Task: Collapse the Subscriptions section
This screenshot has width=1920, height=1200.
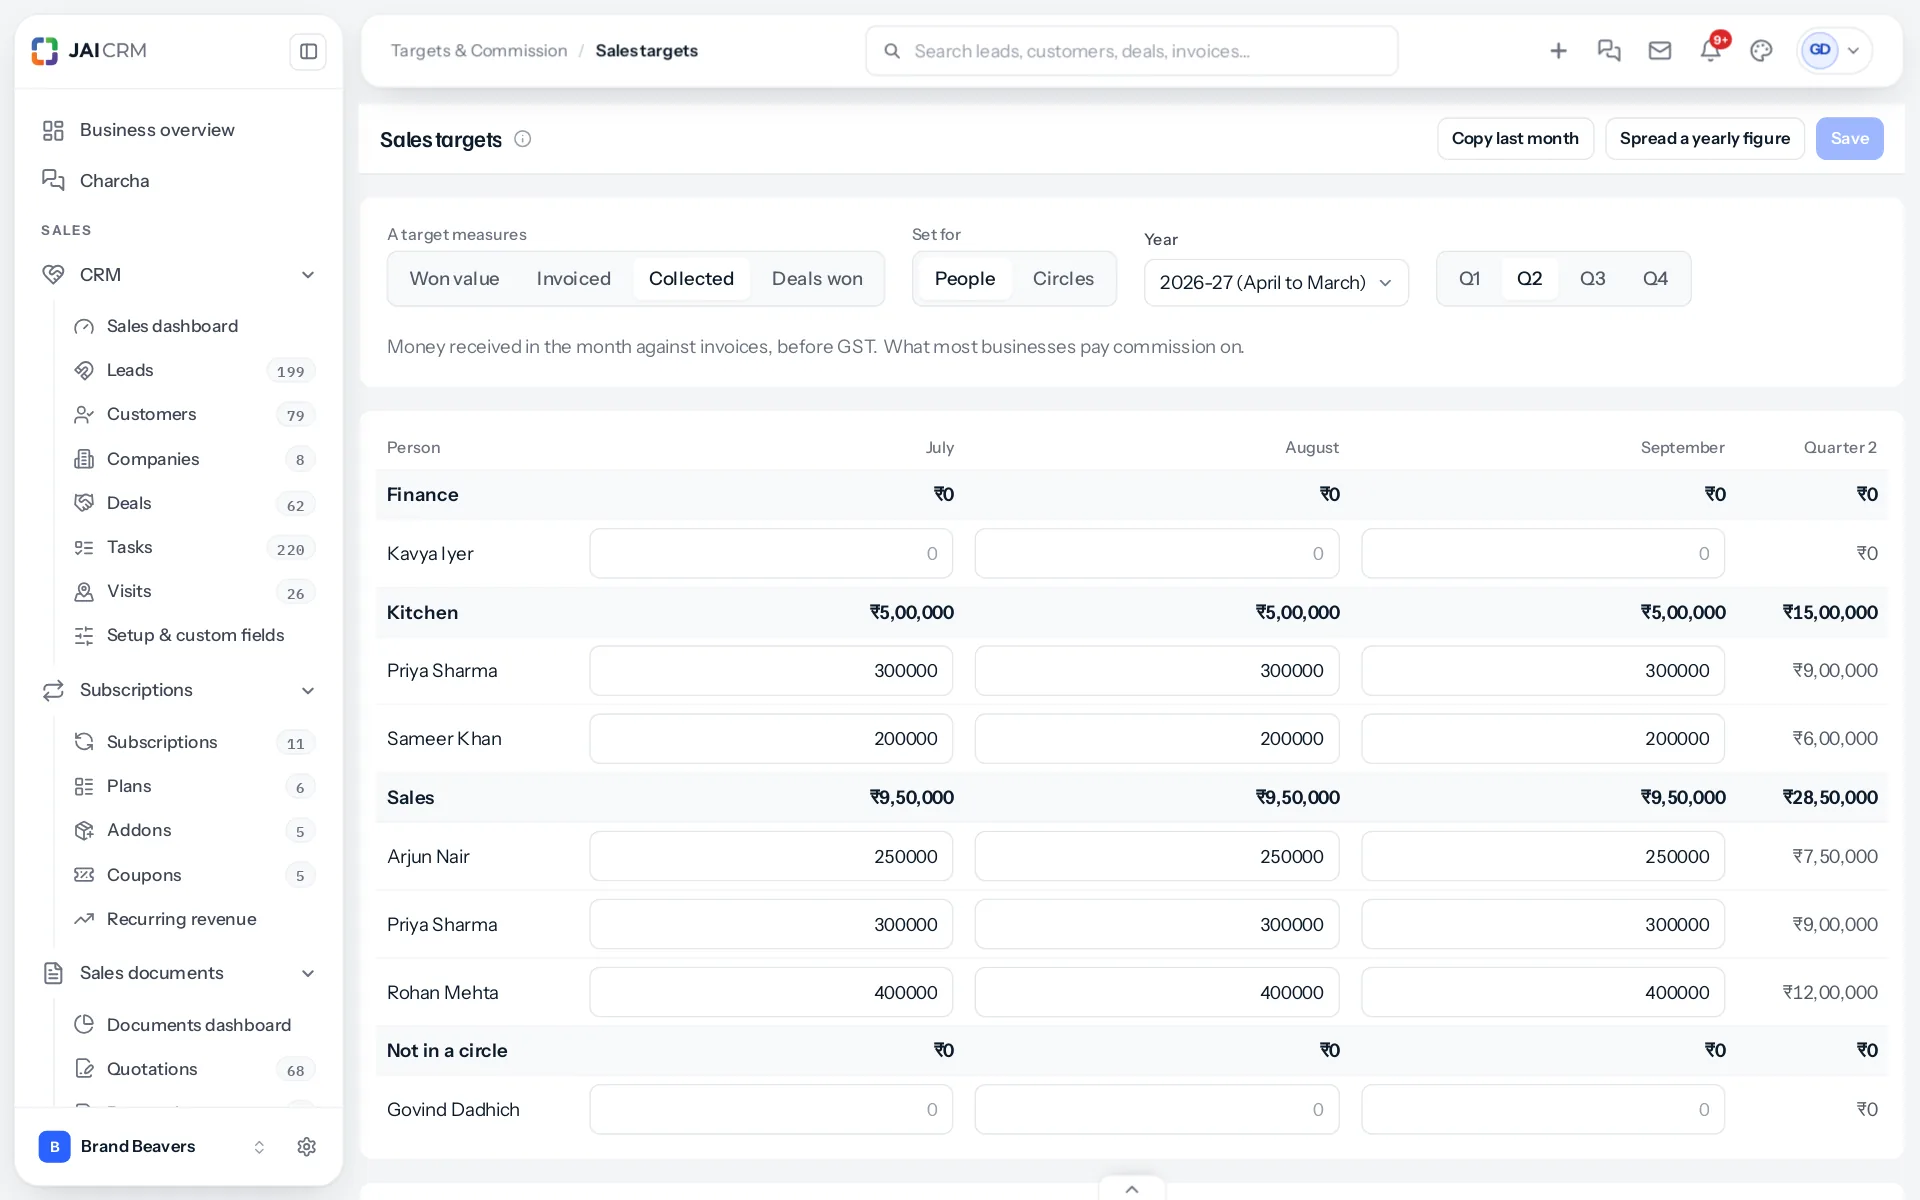Action: pyautogui.click(x=308, y=691)
